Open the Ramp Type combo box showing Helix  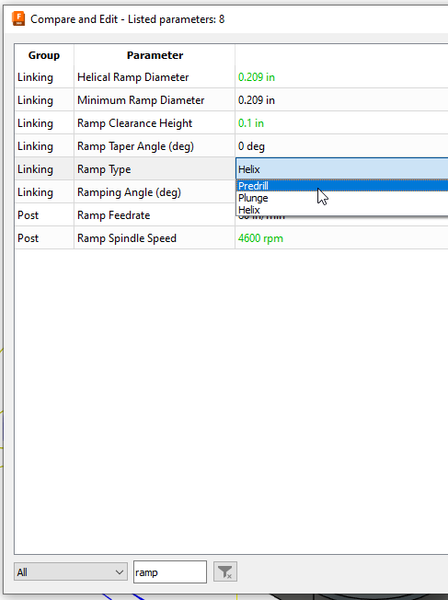[342, 169]
